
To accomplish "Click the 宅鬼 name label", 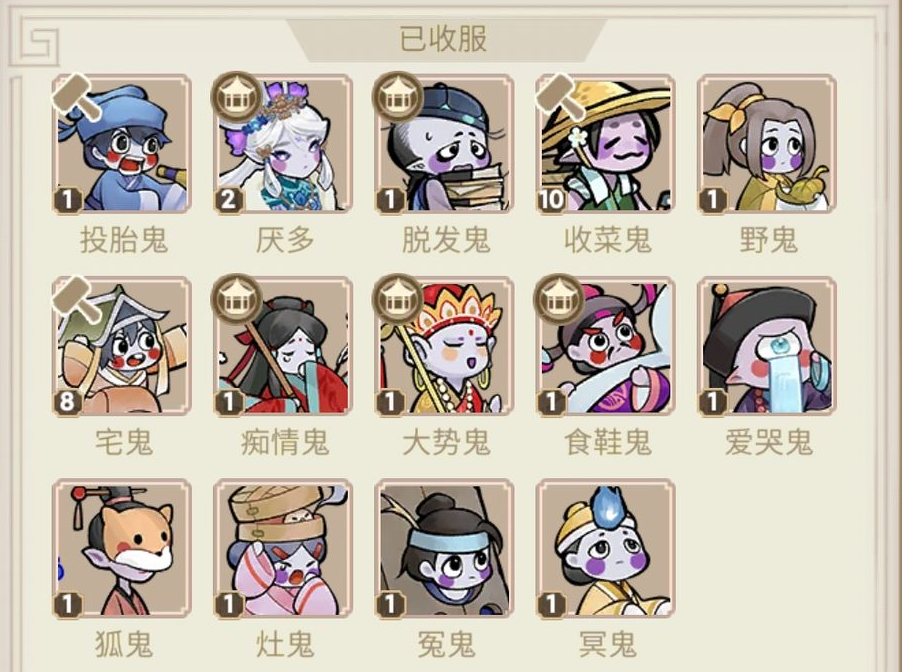I will coord(123,442).
